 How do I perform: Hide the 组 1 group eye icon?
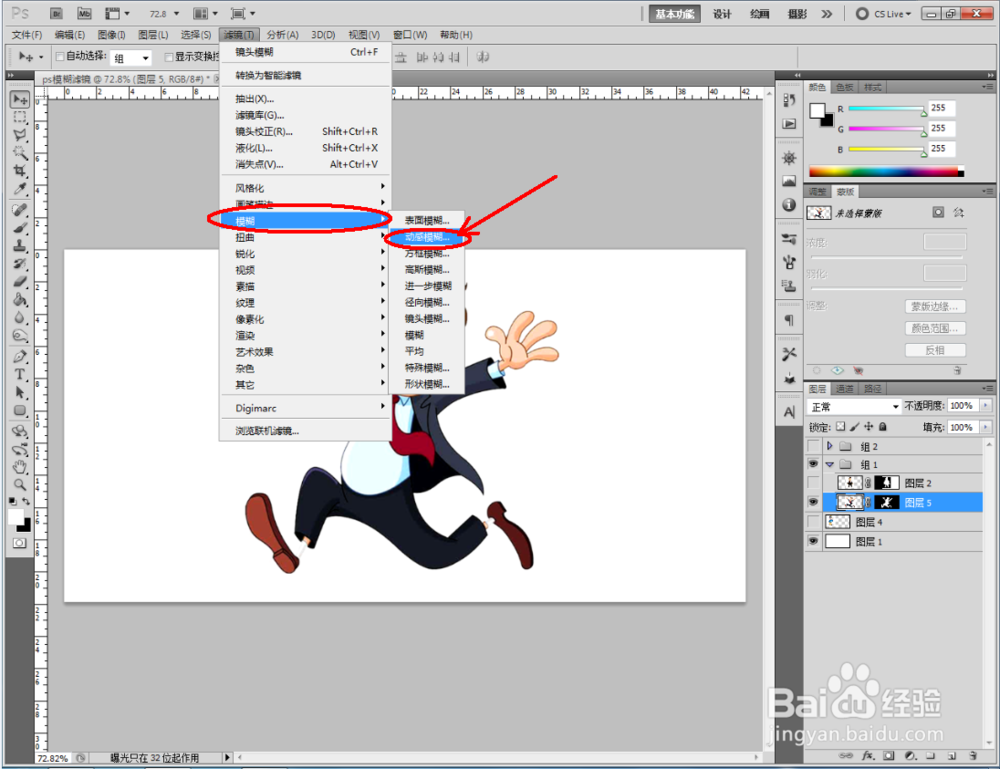point(813,464)
